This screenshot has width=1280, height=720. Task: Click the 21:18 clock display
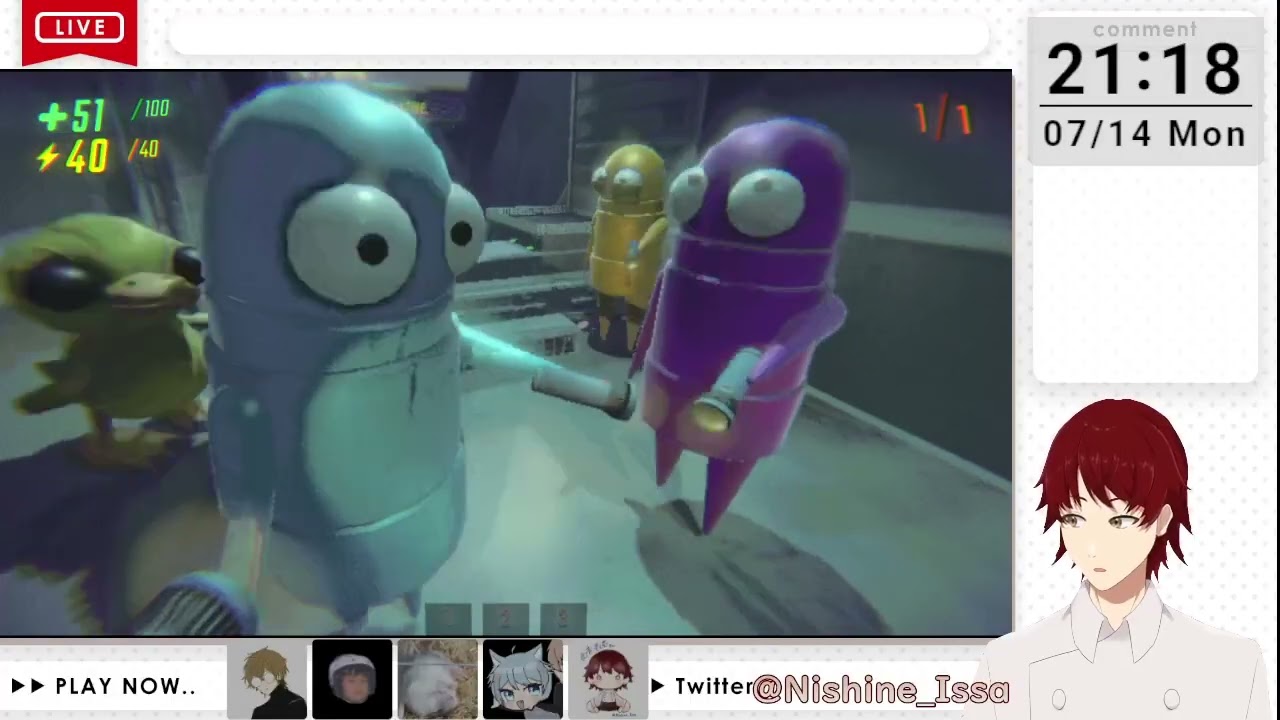[x=1144, y=70]
